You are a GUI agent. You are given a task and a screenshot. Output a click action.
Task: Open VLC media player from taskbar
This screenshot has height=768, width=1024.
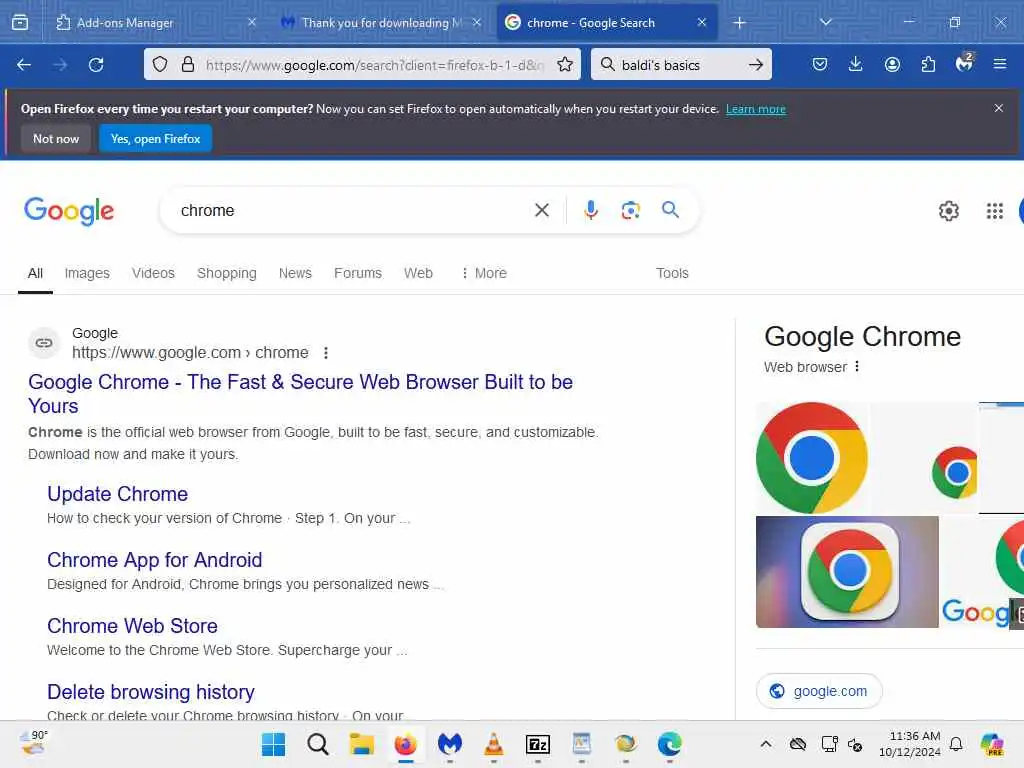click(x=494, y=744)
